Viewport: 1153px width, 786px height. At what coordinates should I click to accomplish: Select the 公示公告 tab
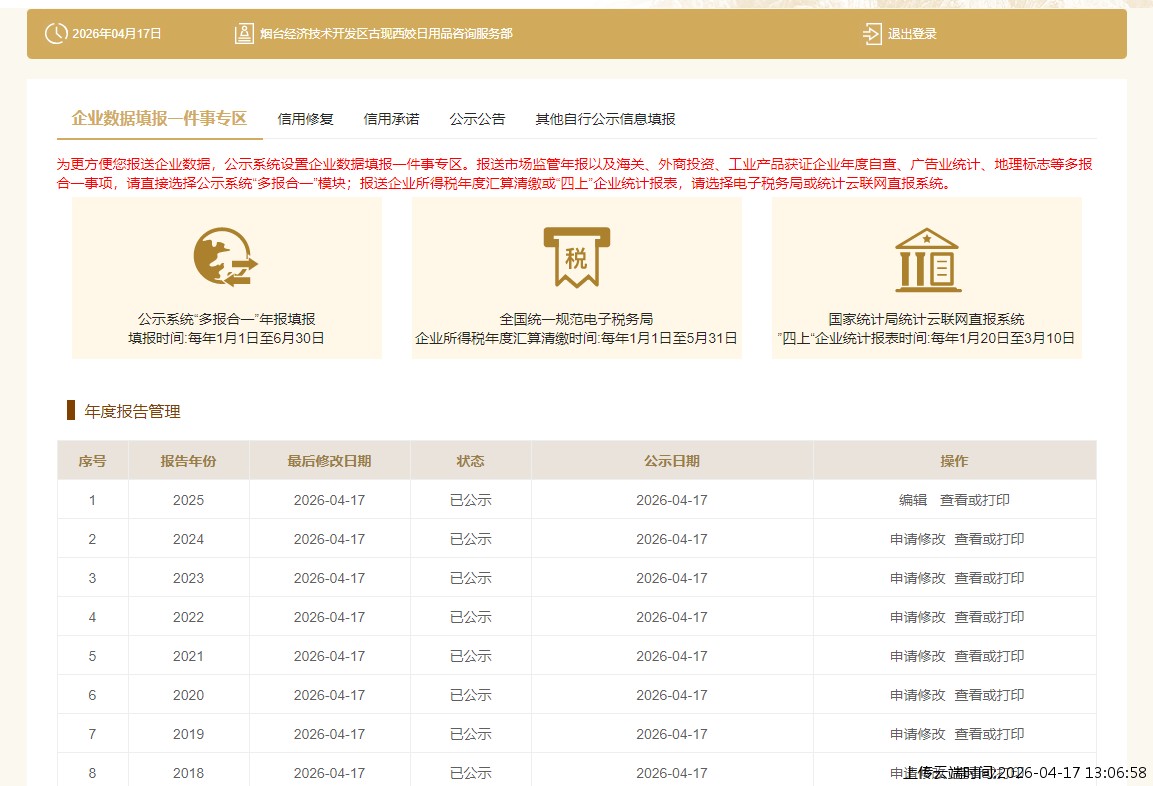477,119
